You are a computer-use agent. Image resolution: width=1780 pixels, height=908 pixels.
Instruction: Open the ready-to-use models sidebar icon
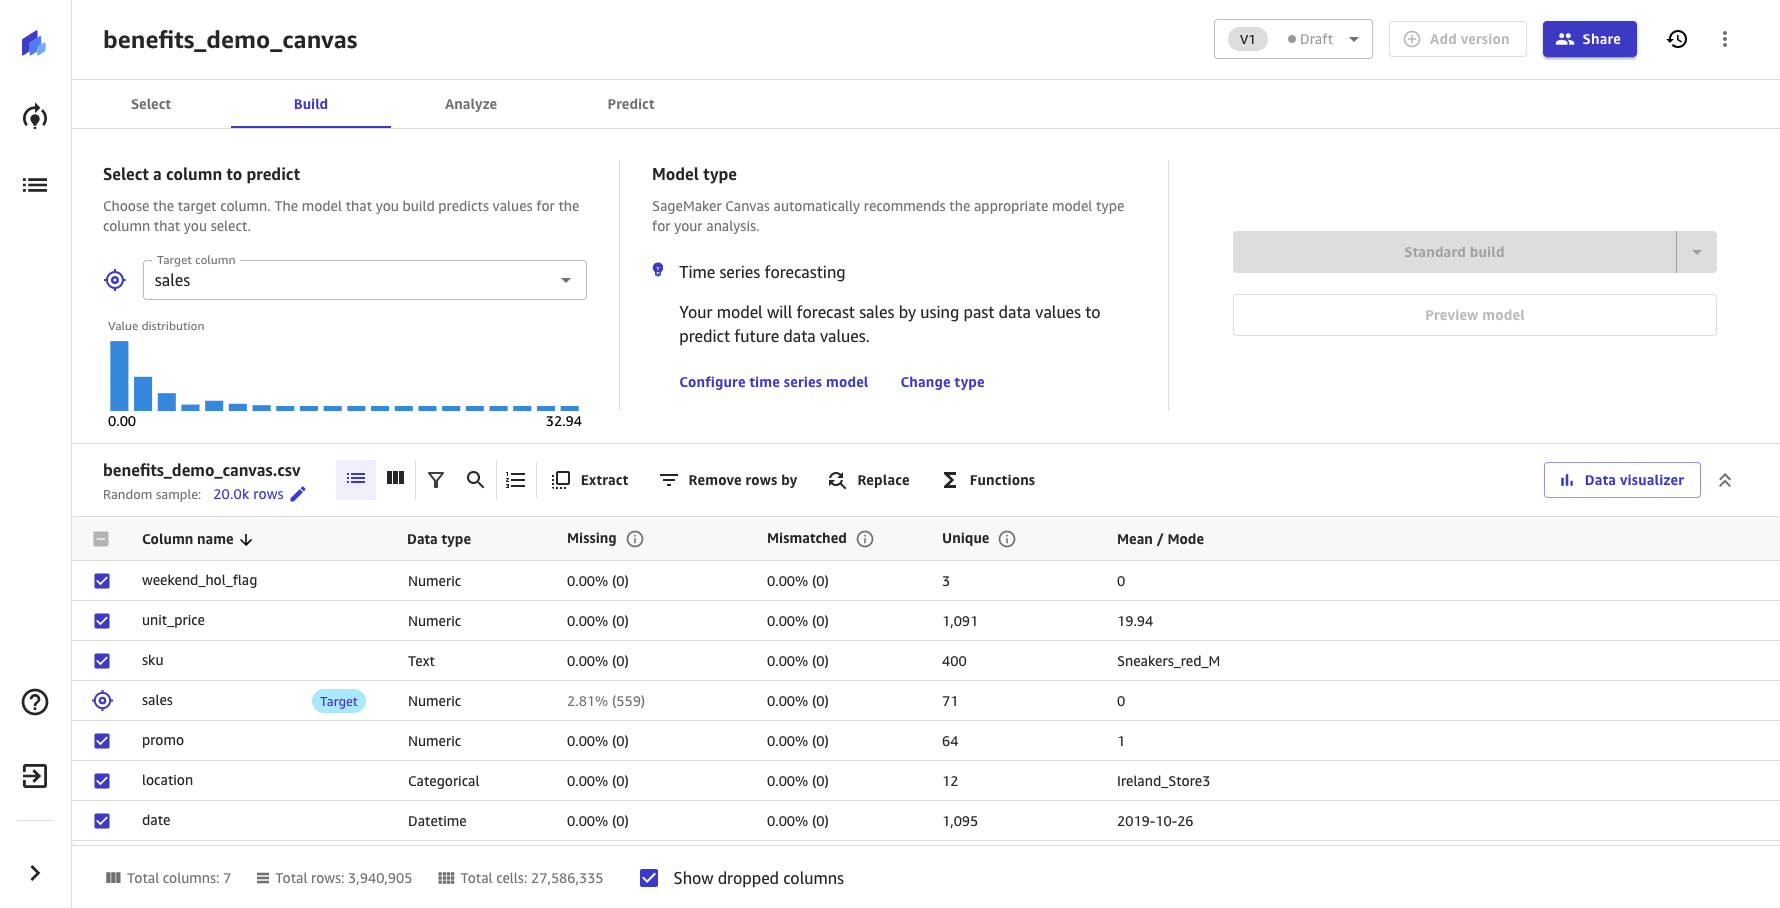(35, 117)
